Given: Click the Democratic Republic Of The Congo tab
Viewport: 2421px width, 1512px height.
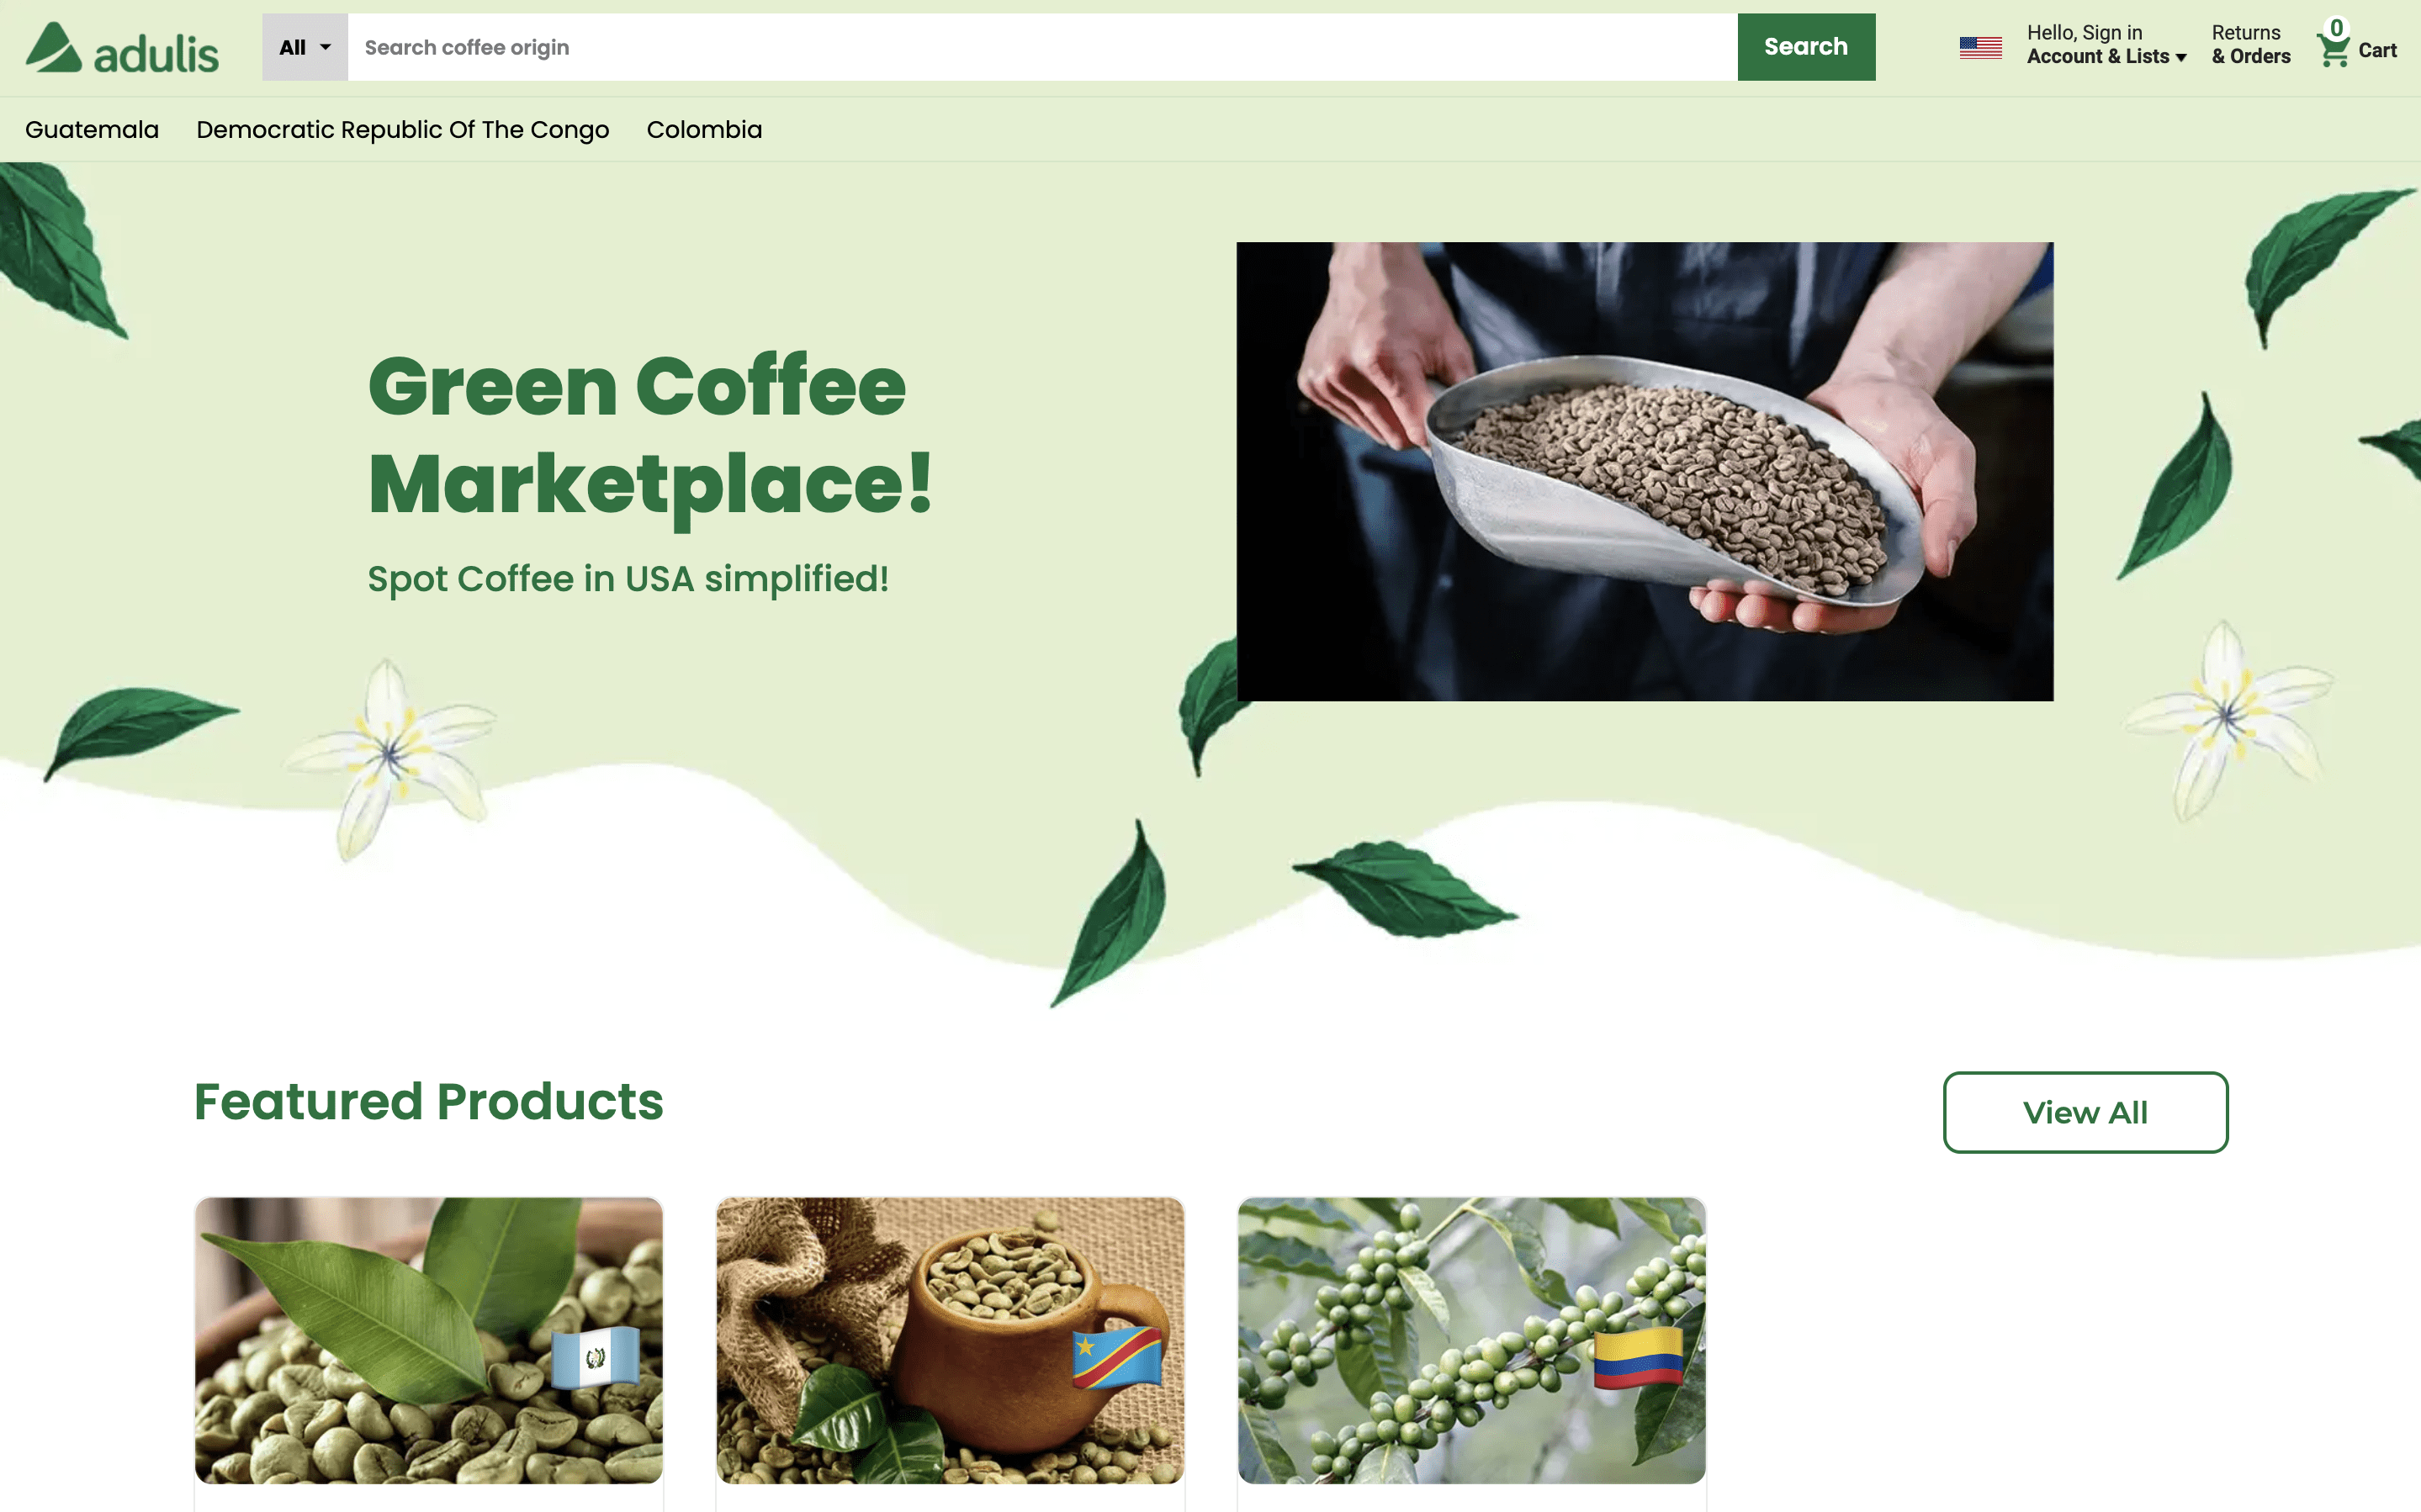Looking at the screenshot, I should (402, 129).
